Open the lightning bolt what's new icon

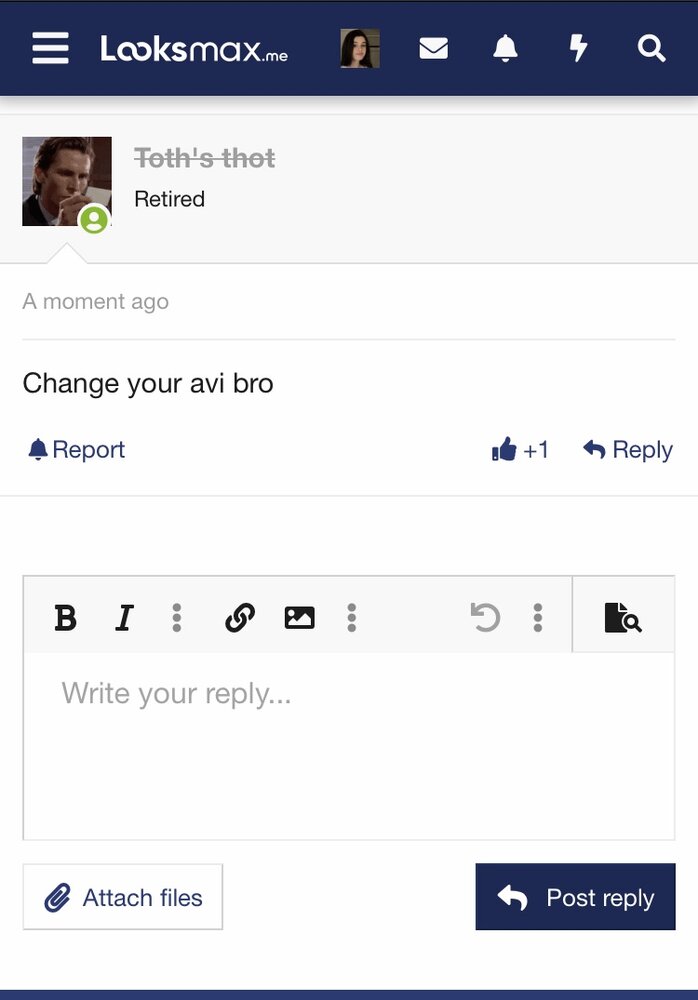(x=578, y=48)
